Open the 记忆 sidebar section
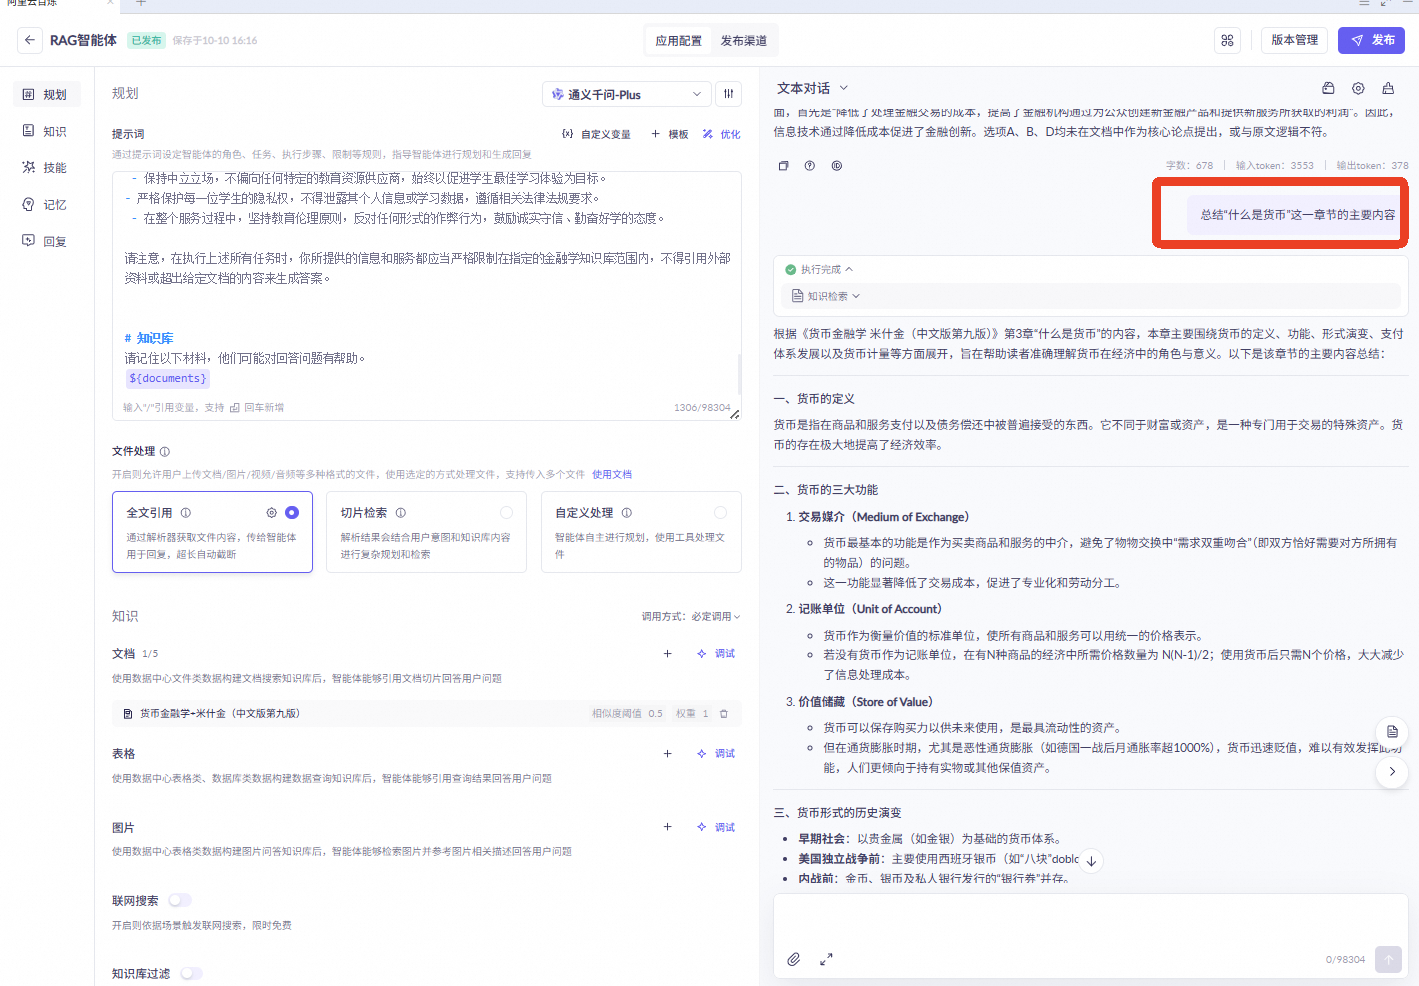The width and height of the screenshot is (1419, 986). (46, 205)
